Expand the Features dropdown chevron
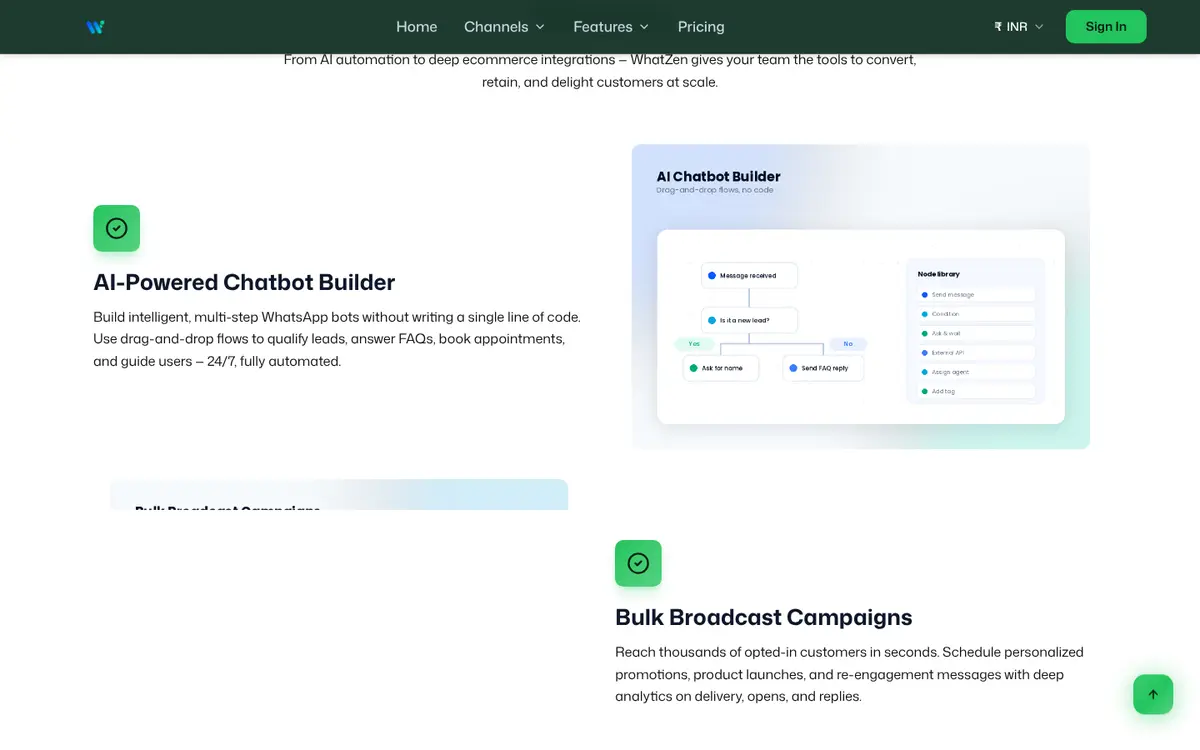Viewport: 1200px width, 750px height. pyautogui.click(x=644, y=27)
